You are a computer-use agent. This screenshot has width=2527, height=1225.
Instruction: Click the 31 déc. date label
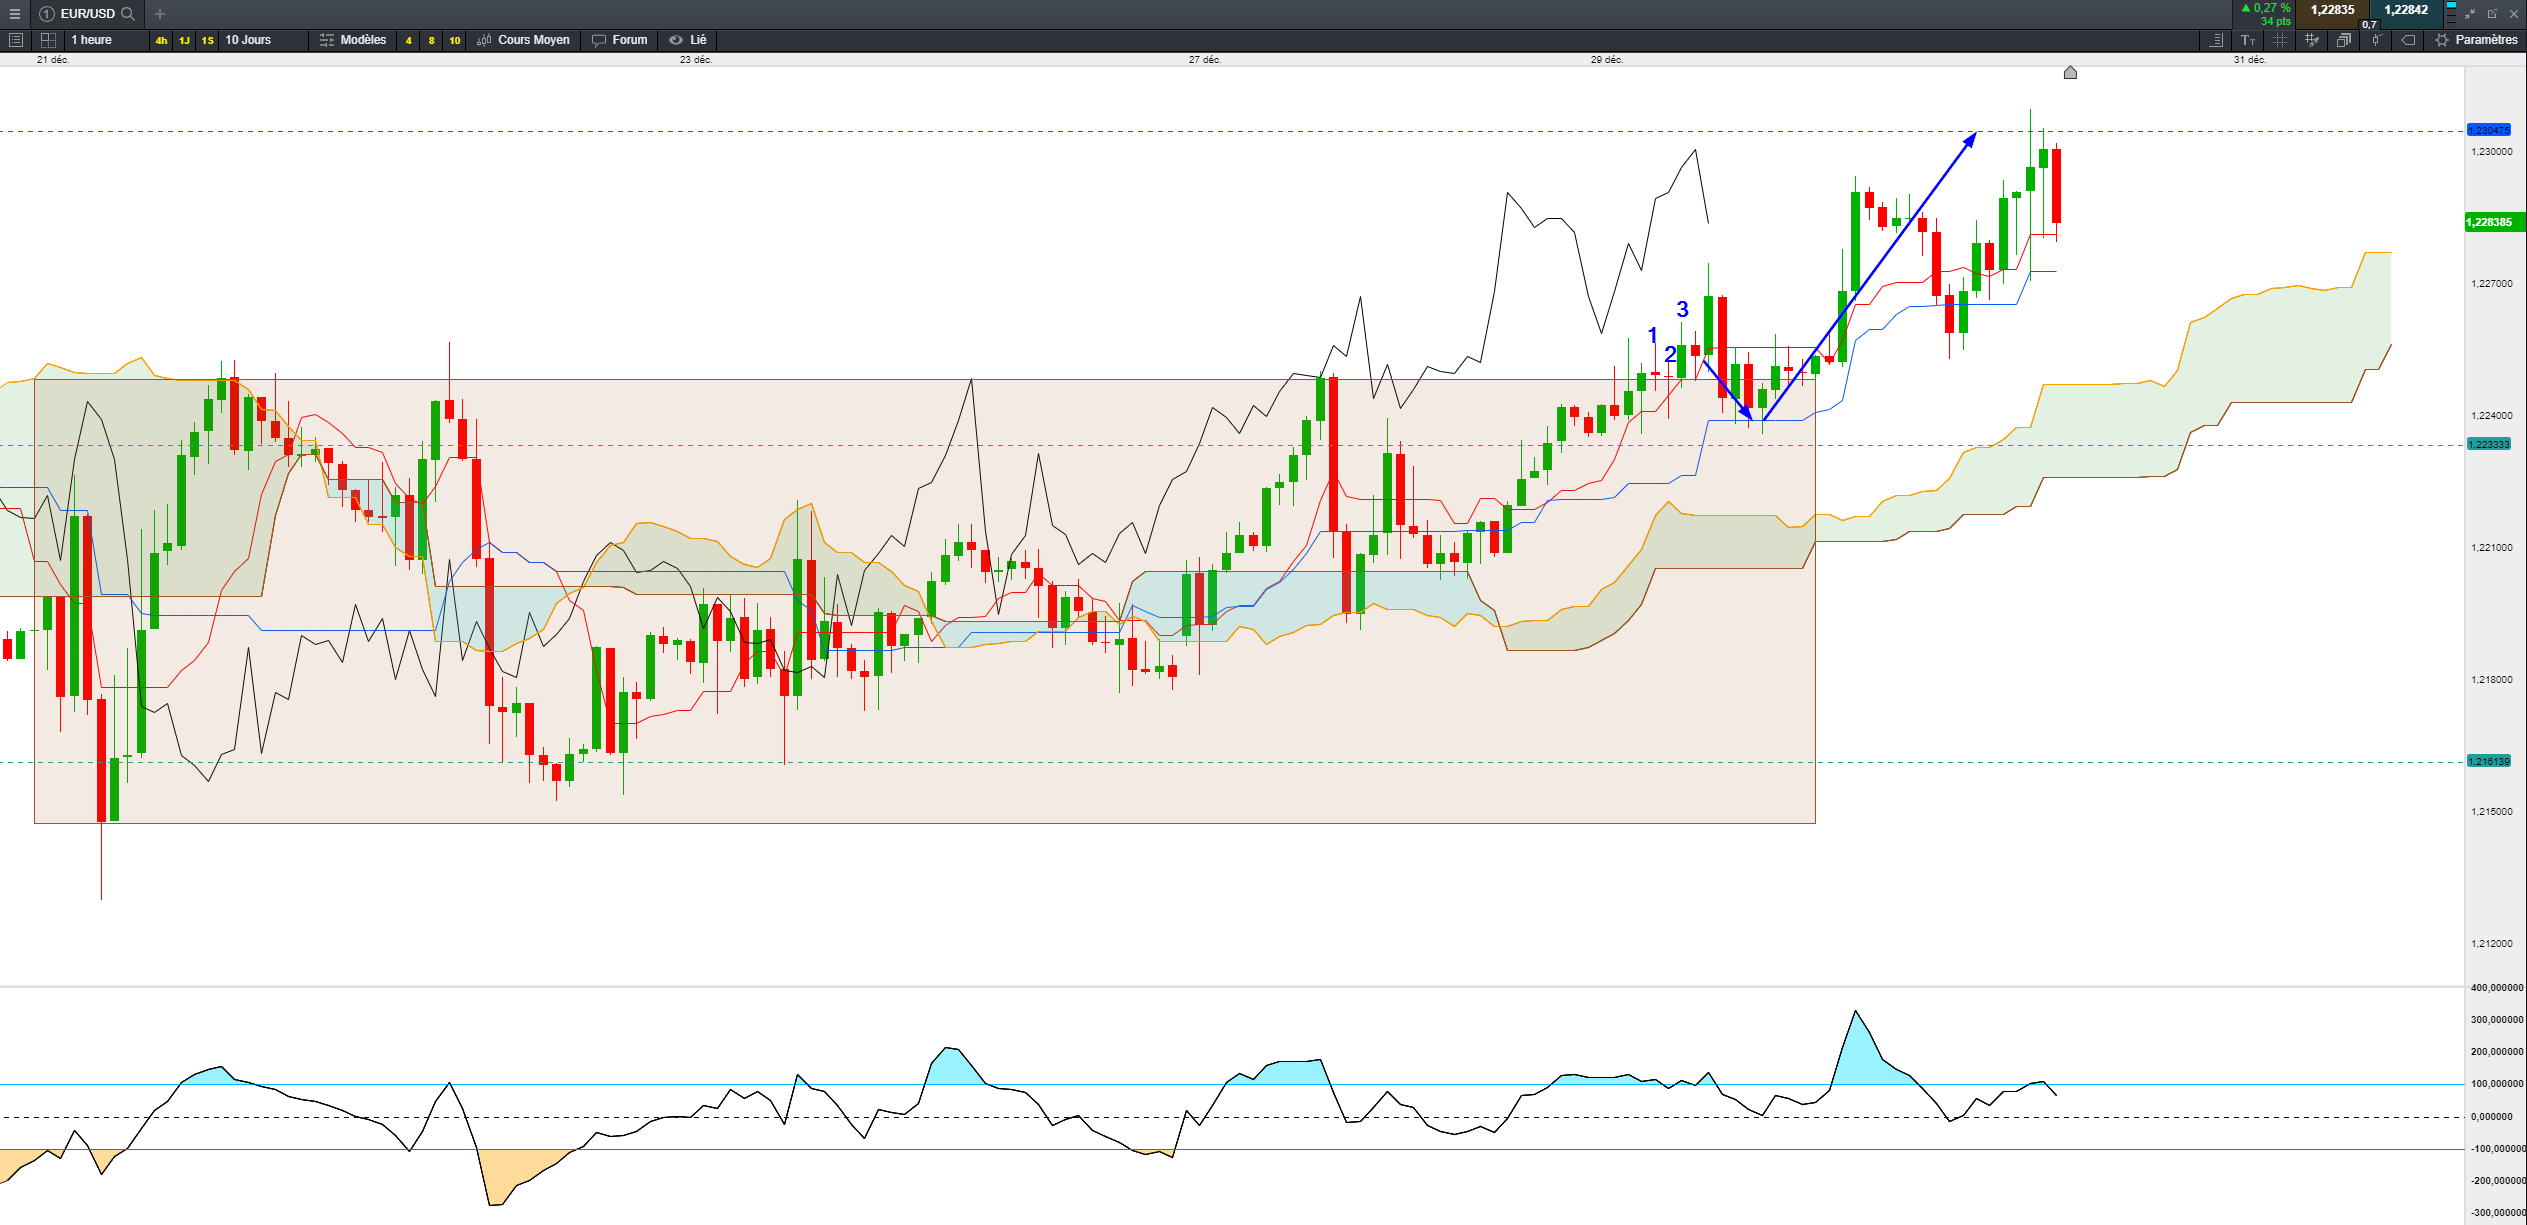2250,60
